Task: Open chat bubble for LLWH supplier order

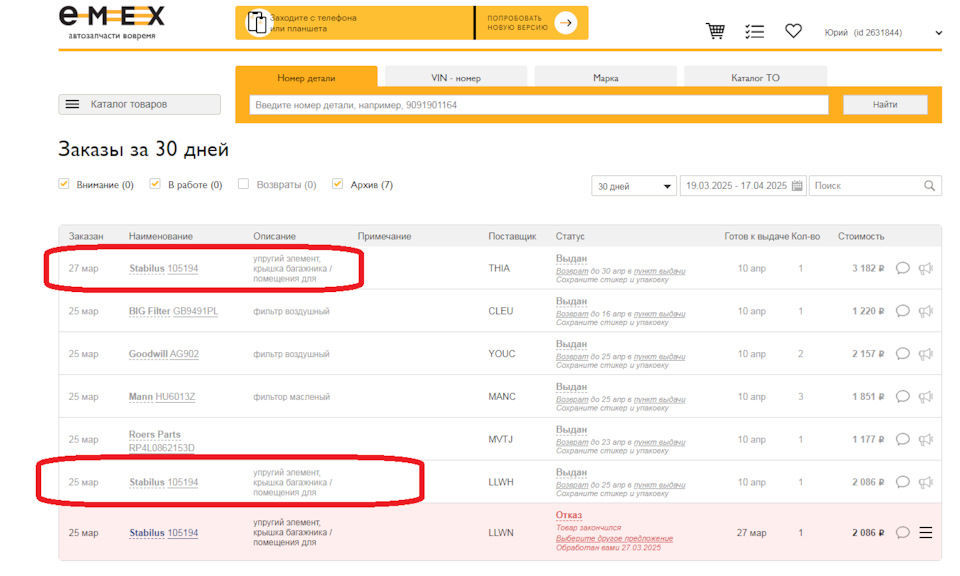Action: [902, 482]
